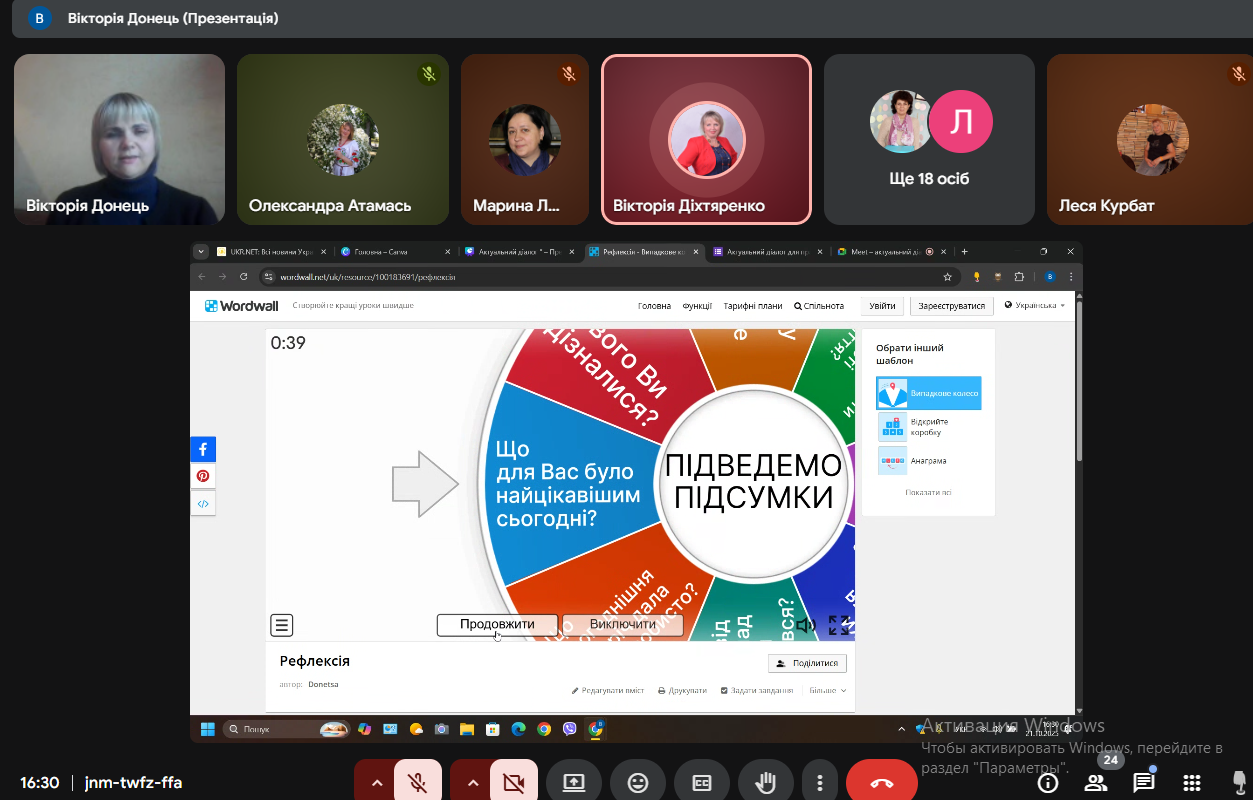Open the three-dot more options menu

click(819, 783)
